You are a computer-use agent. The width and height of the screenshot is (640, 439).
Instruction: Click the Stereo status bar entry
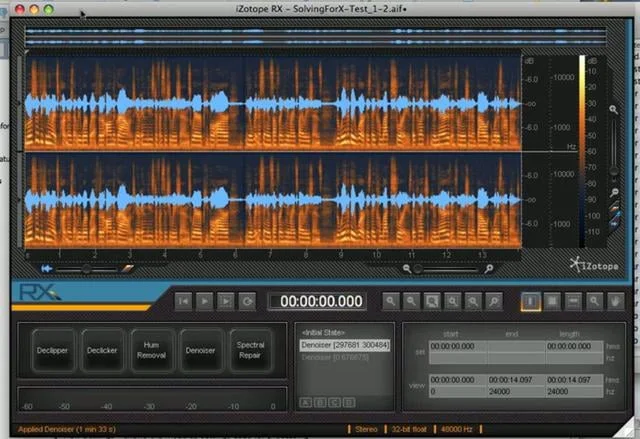tap(366, 429)
